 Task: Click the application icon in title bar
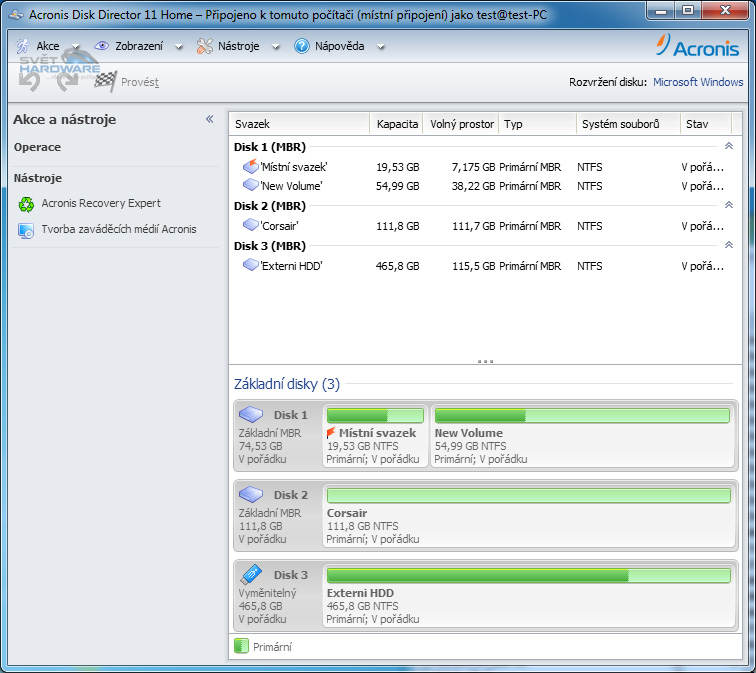(16, 15)
